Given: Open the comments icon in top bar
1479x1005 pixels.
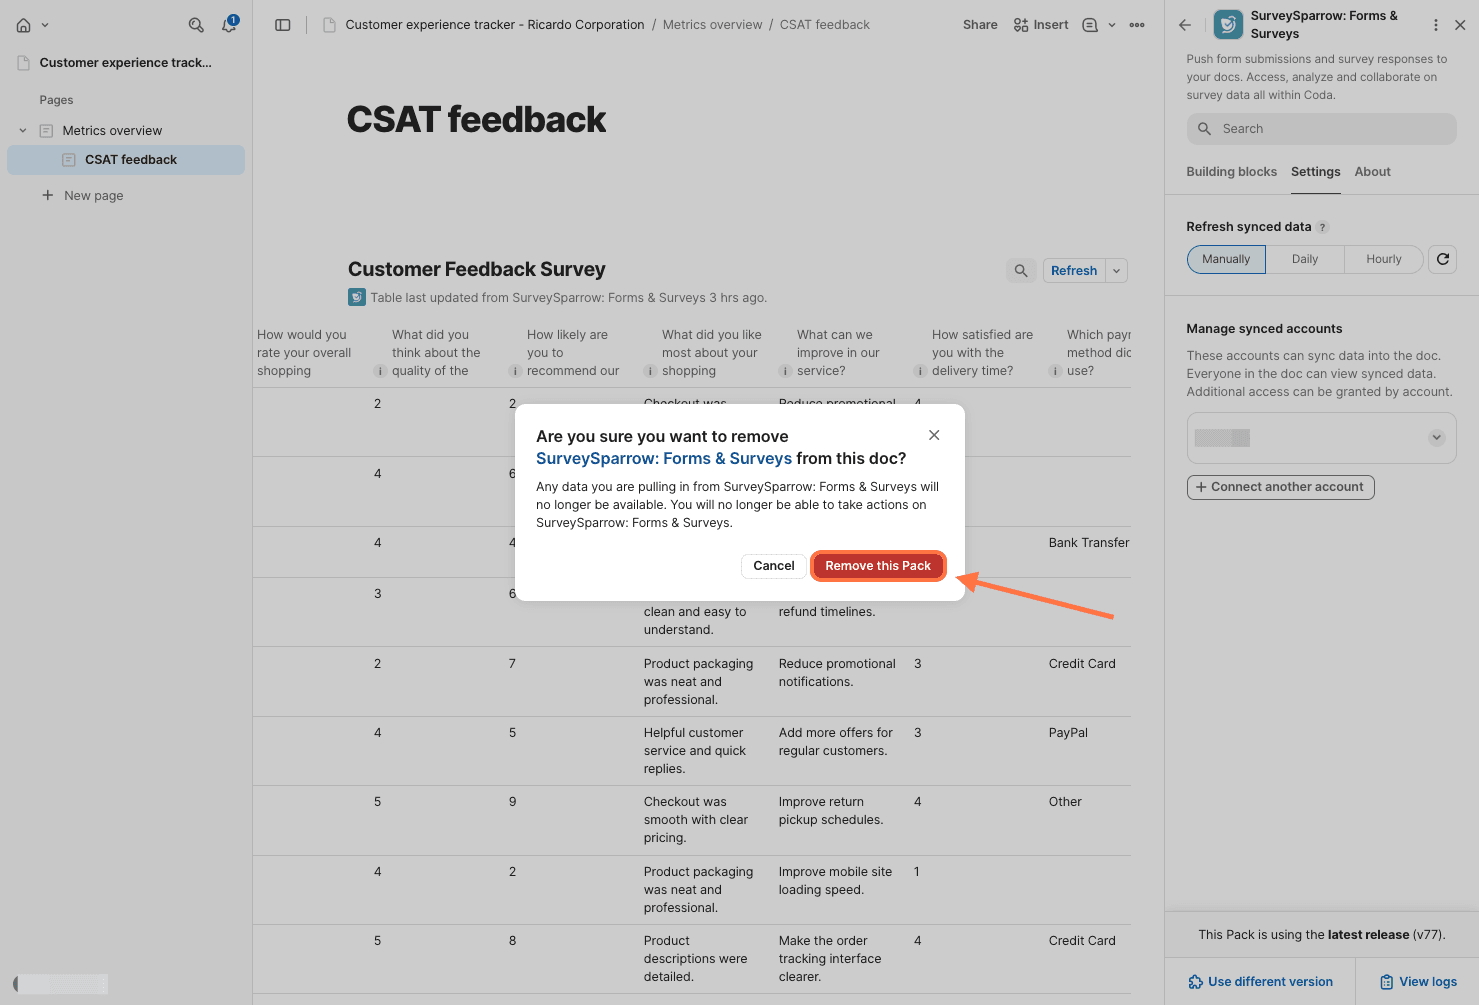Looking at the screenshot, I should pos(1090,25).
